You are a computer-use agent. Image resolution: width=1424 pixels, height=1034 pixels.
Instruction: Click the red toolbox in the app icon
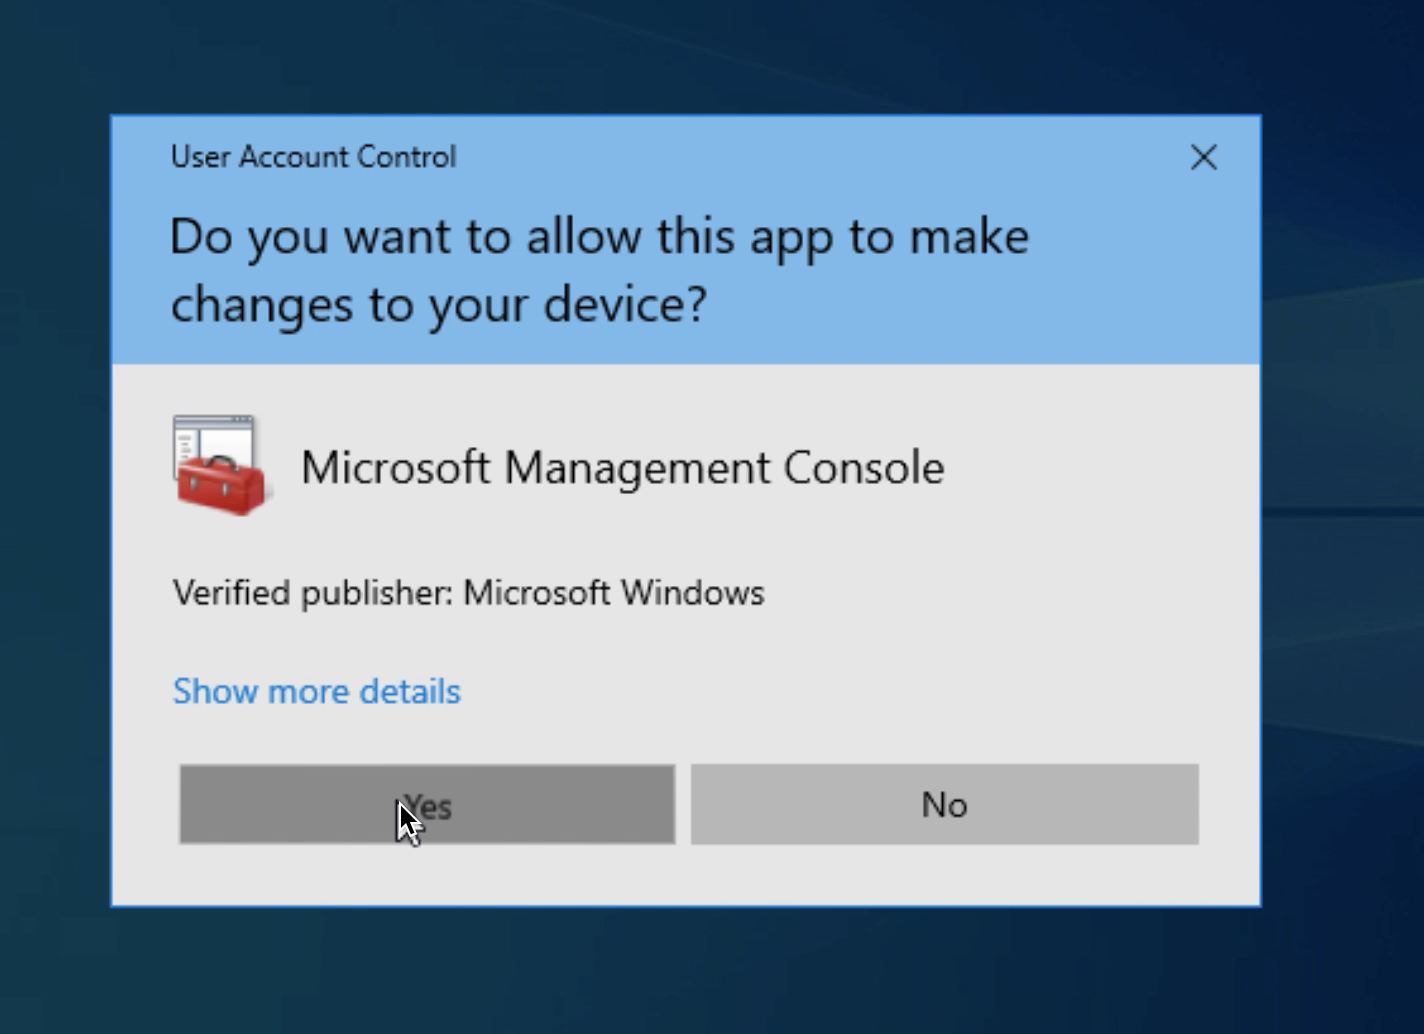point(221,485)
